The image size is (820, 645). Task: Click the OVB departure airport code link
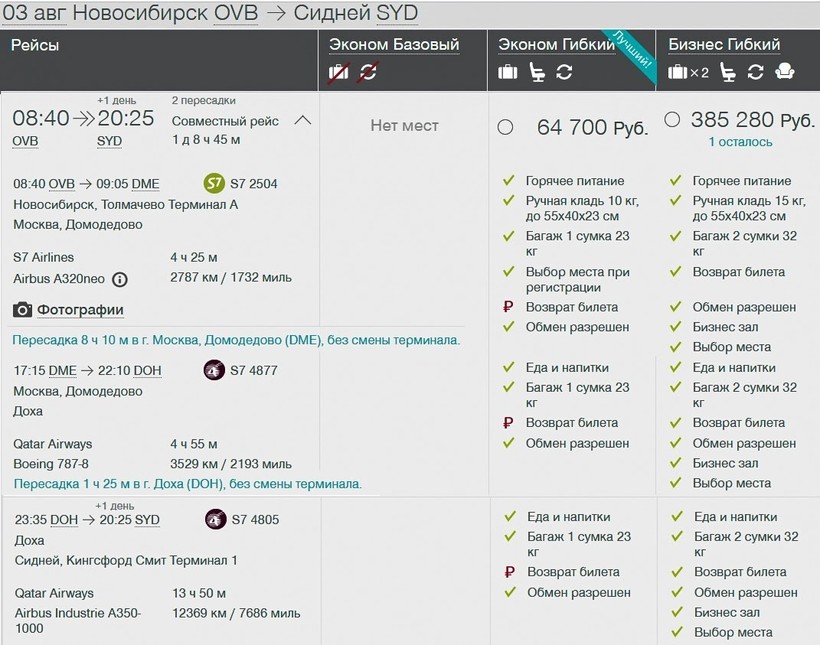(x=25, y=141)
